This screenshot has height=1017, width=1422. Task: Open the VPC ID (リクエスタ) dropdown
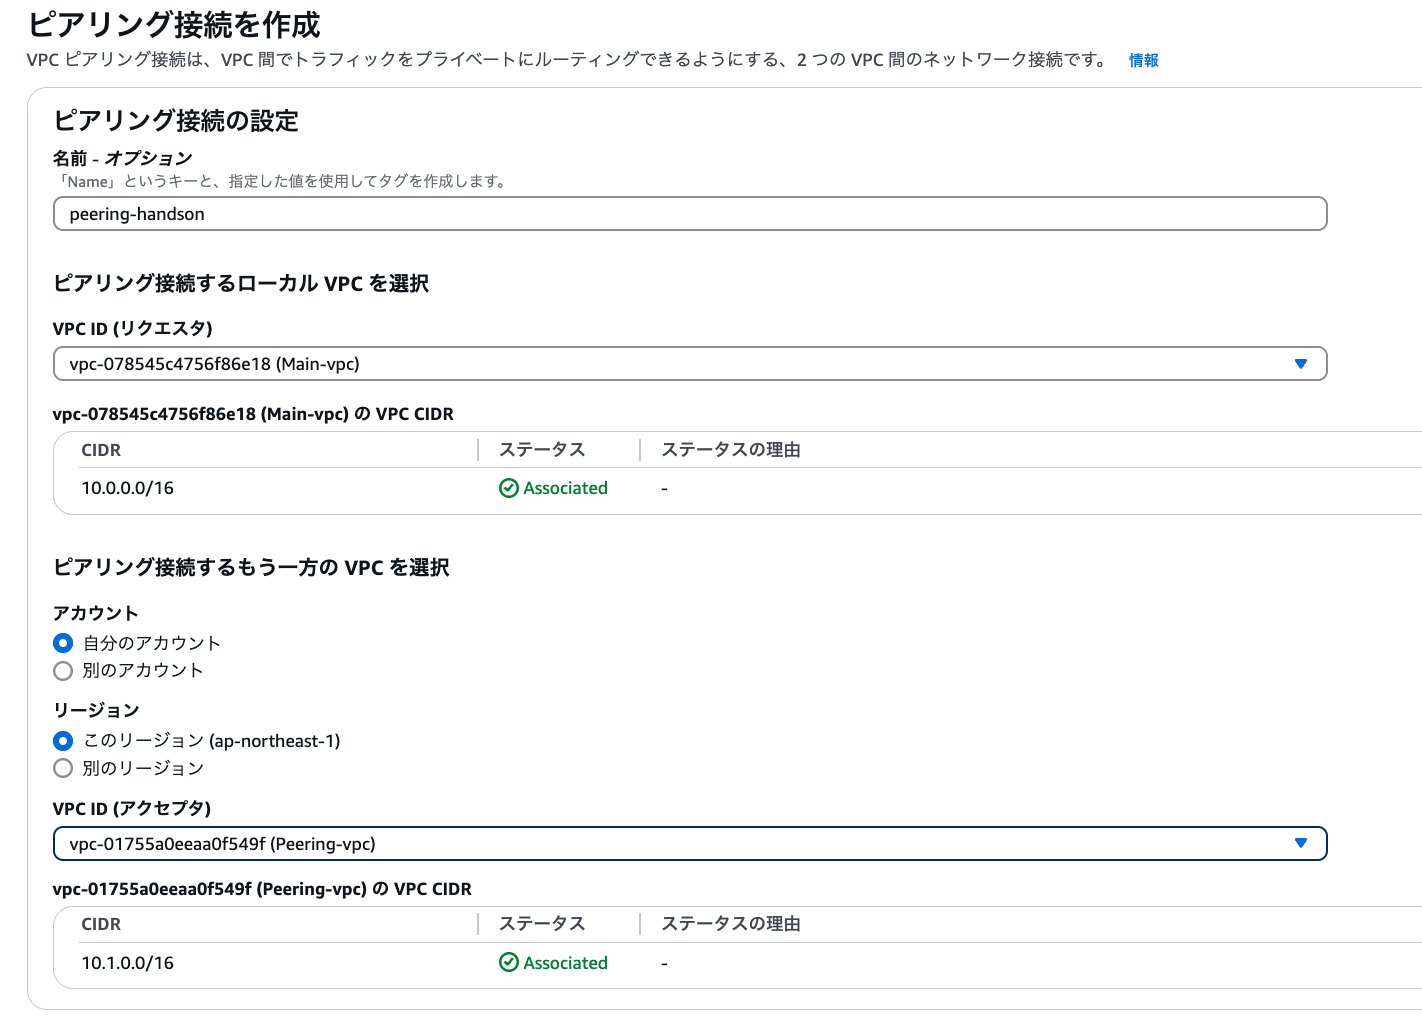pos(690,364)
